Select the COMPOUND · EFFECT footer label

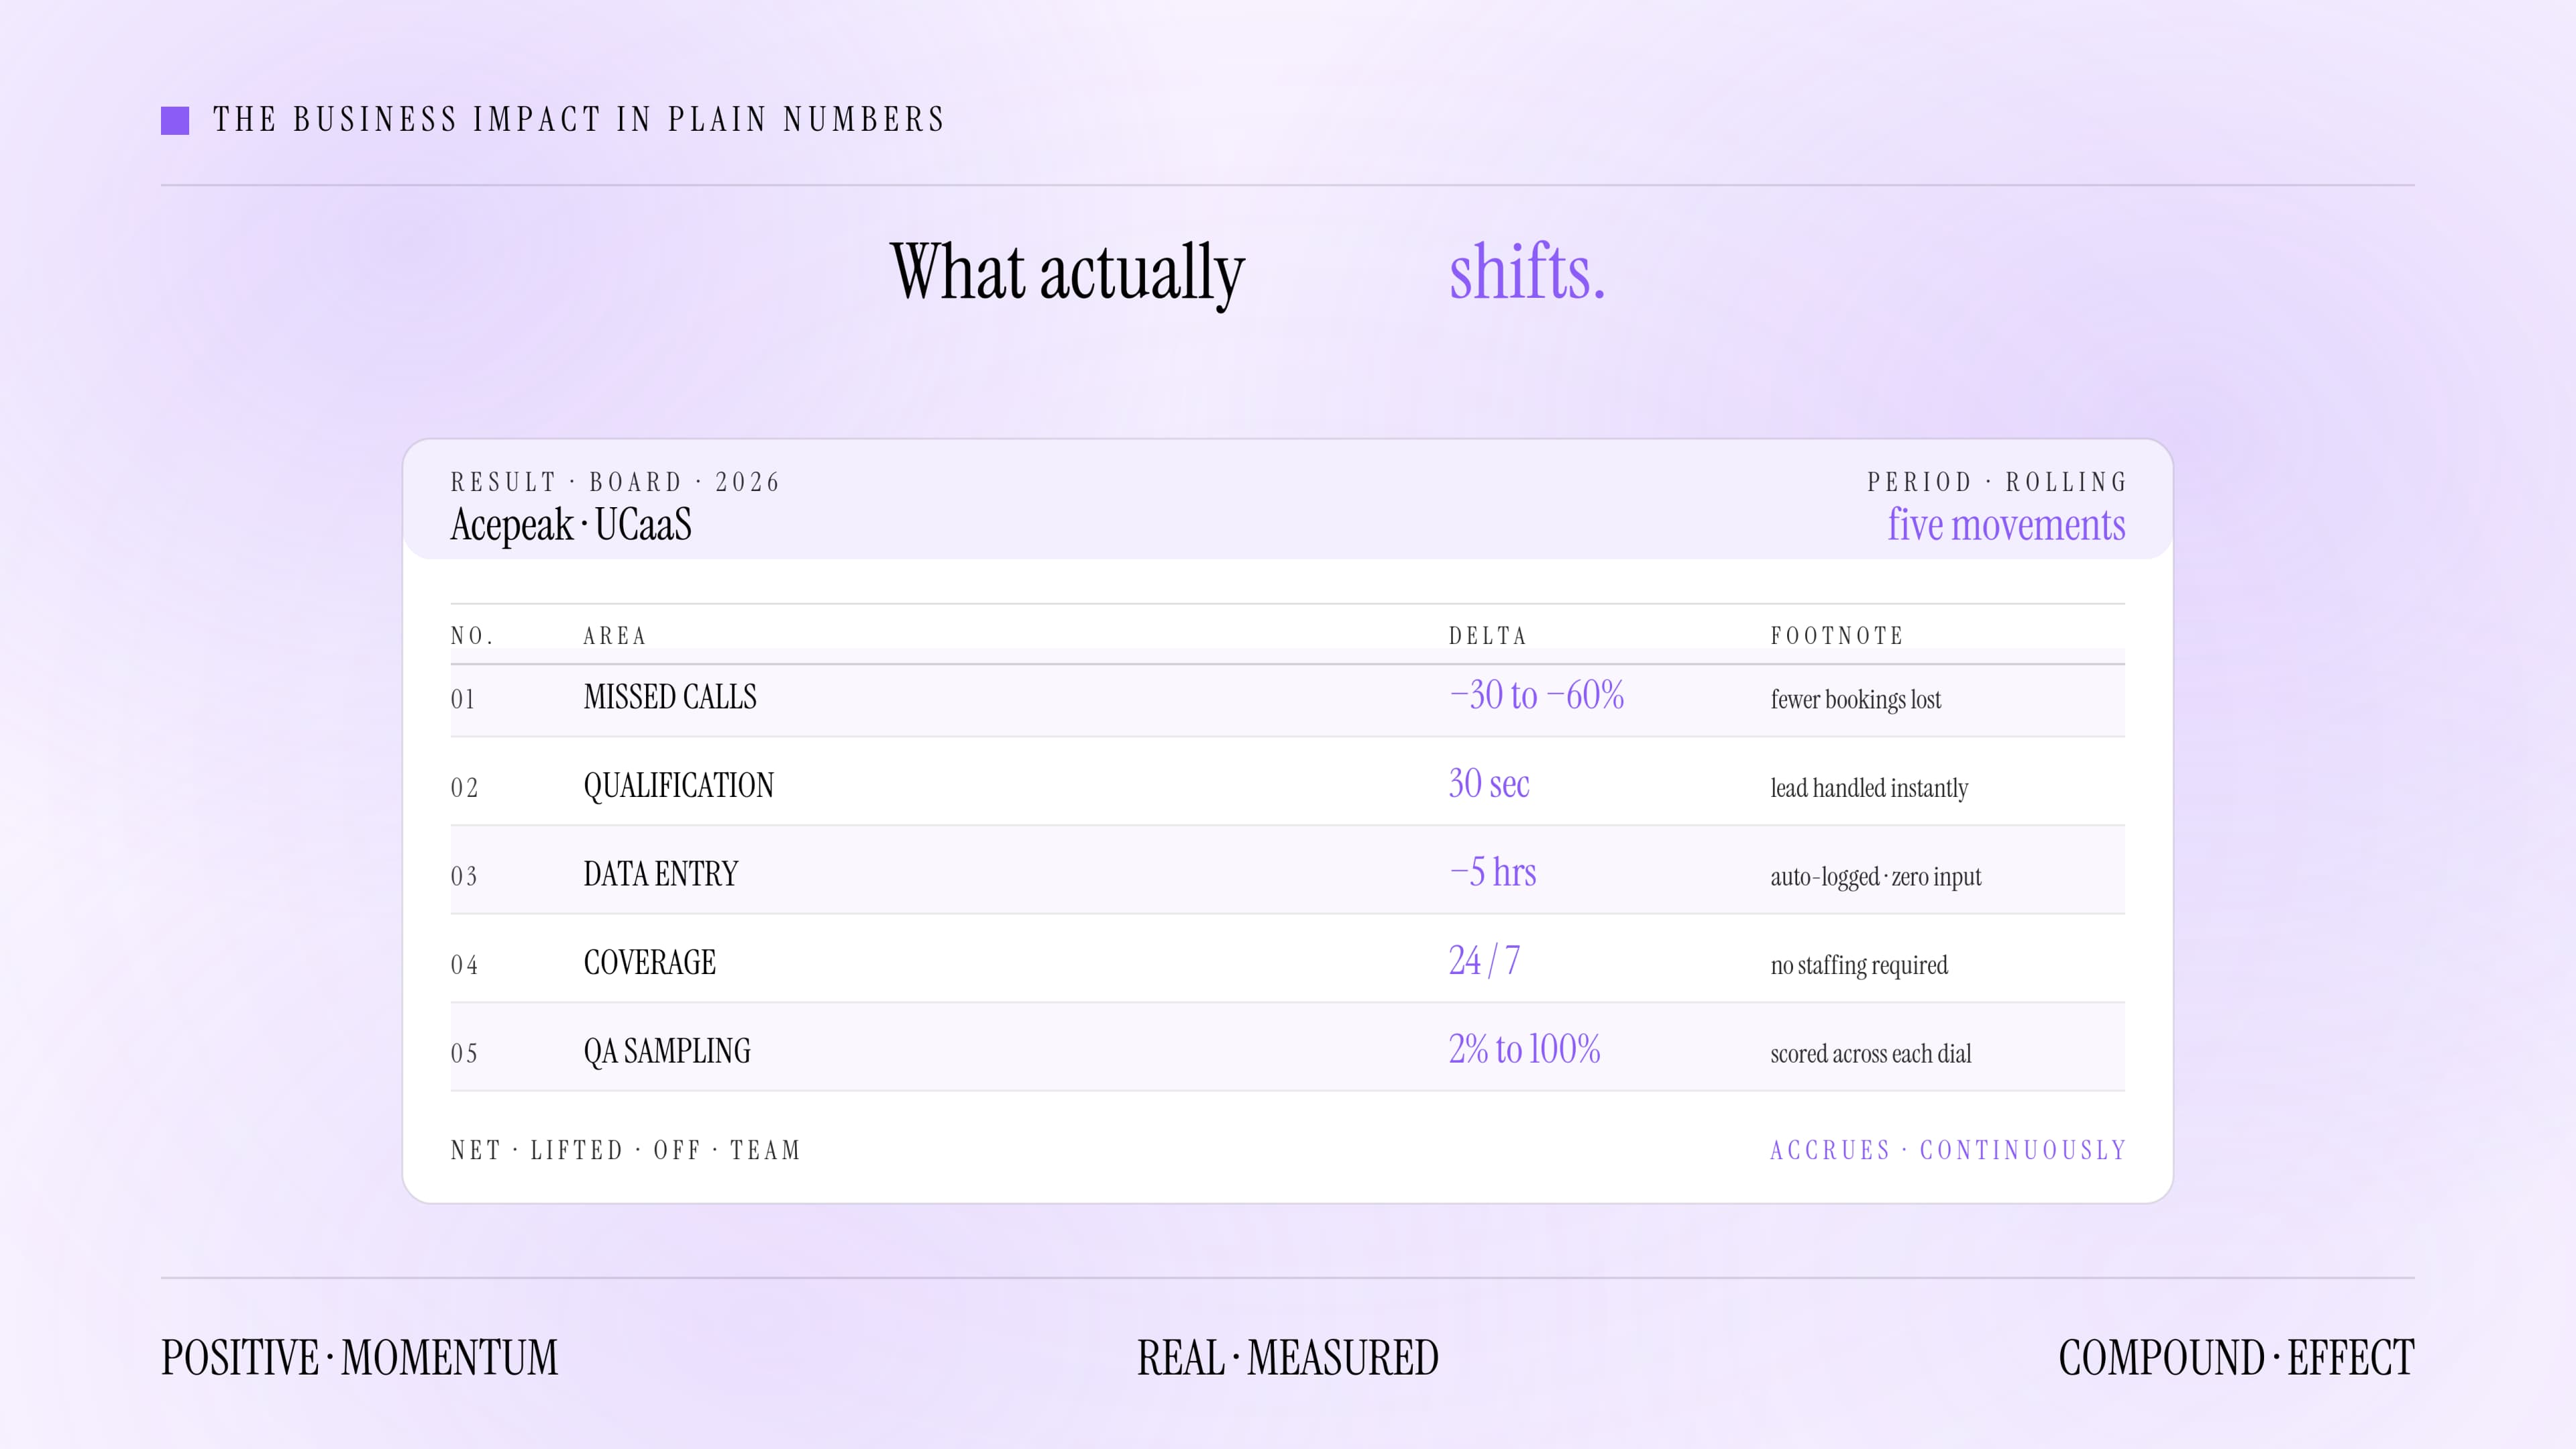[x=2236, y=1358]
